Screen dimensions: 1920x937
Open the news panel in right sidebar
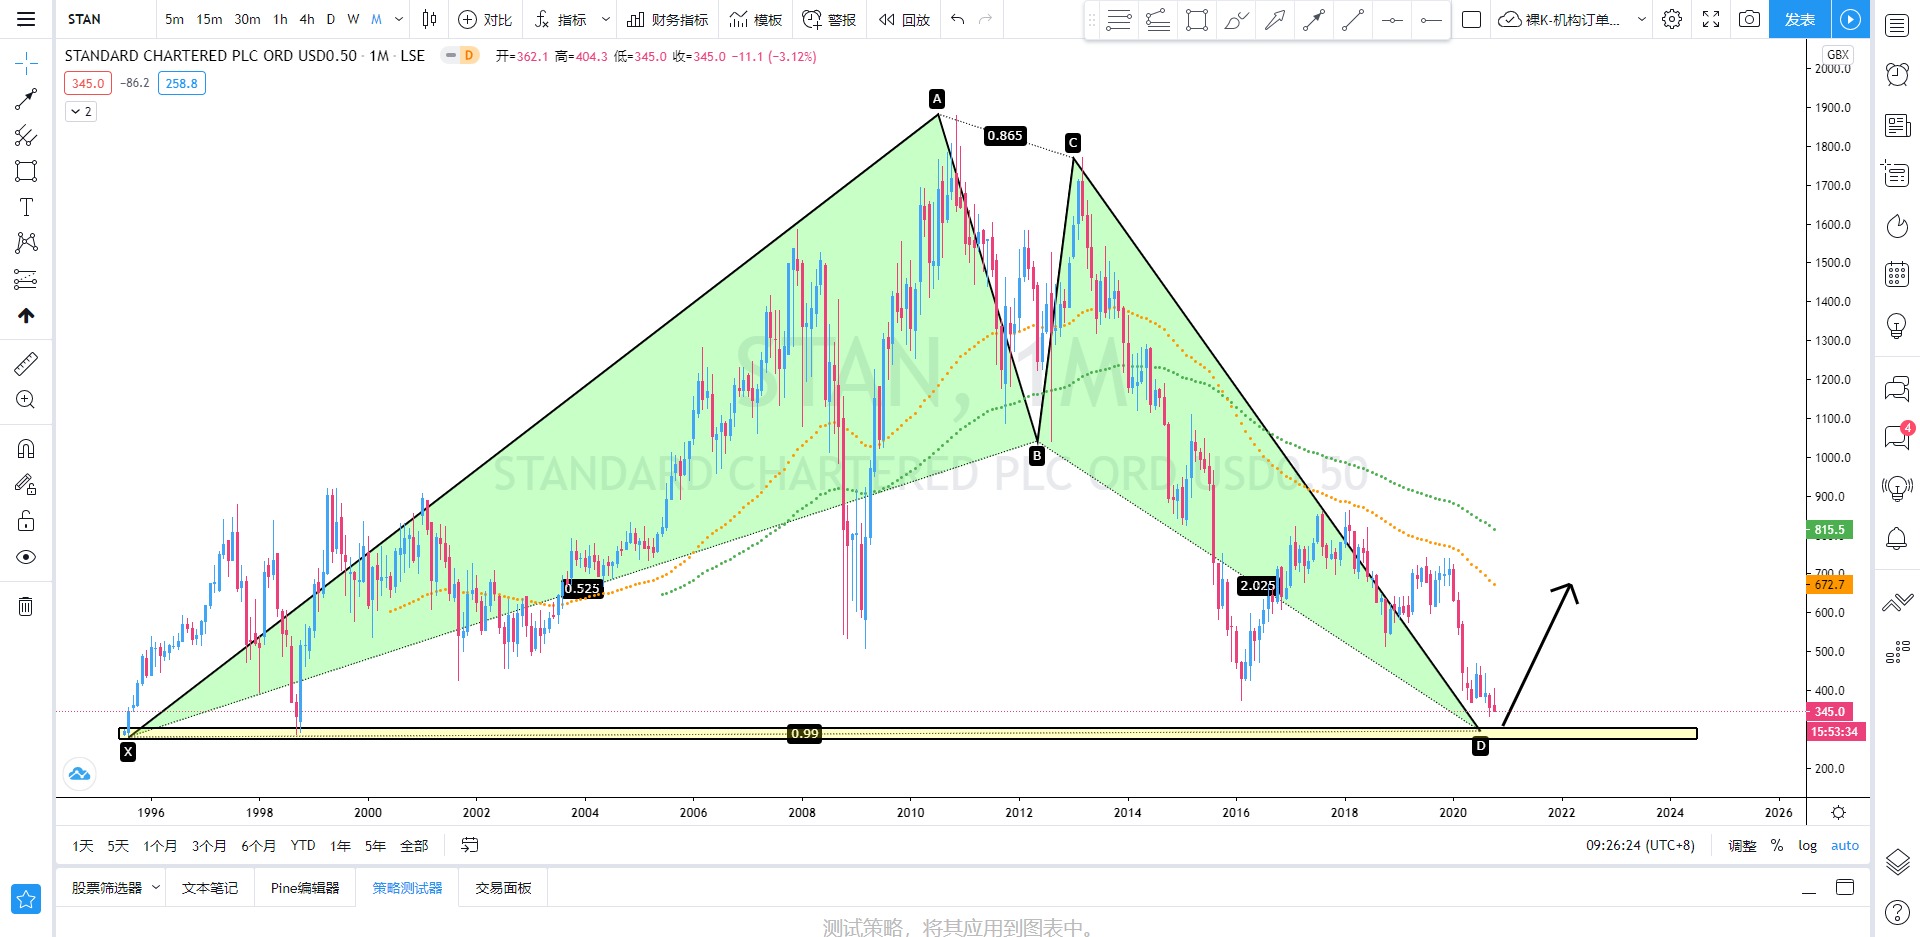coord(1897,125)
